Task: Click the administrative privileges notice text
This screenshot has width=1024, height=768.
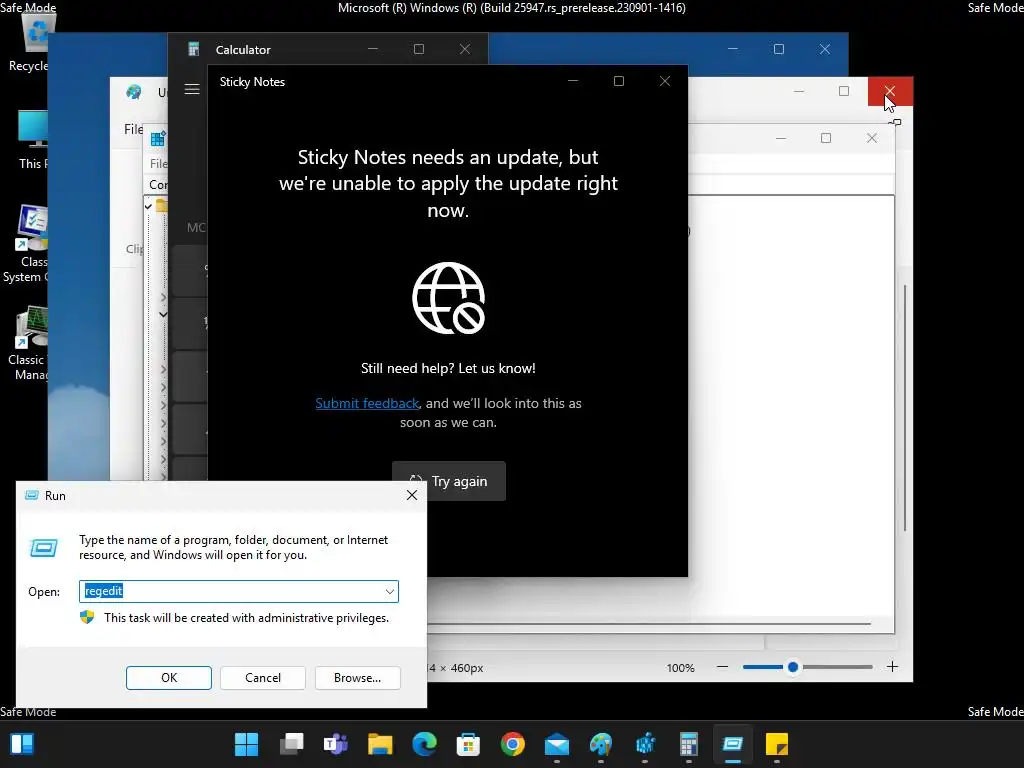Action: [246, 618]
